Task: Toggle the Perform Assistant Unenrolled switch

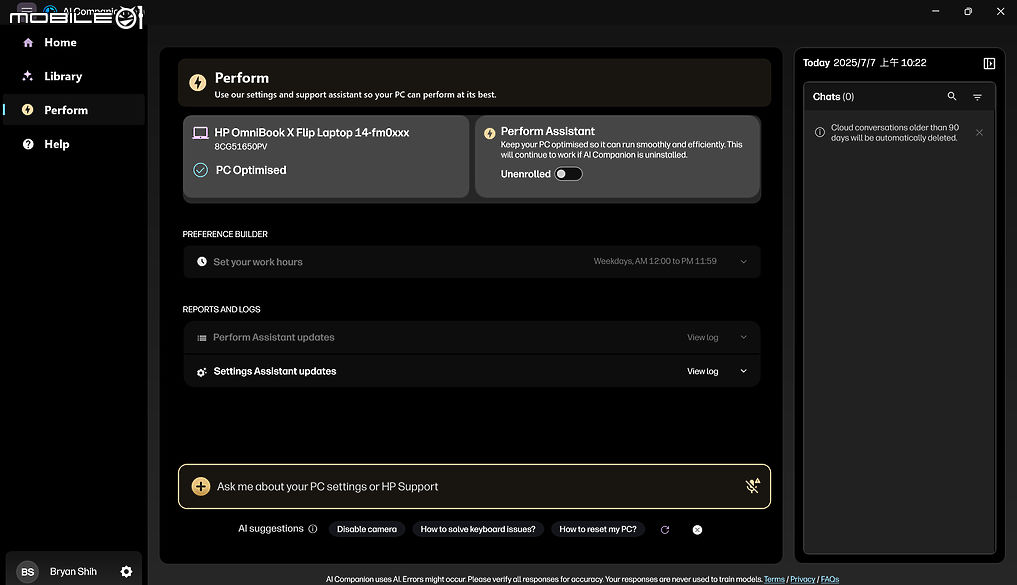Action: [x=568, y=174]
